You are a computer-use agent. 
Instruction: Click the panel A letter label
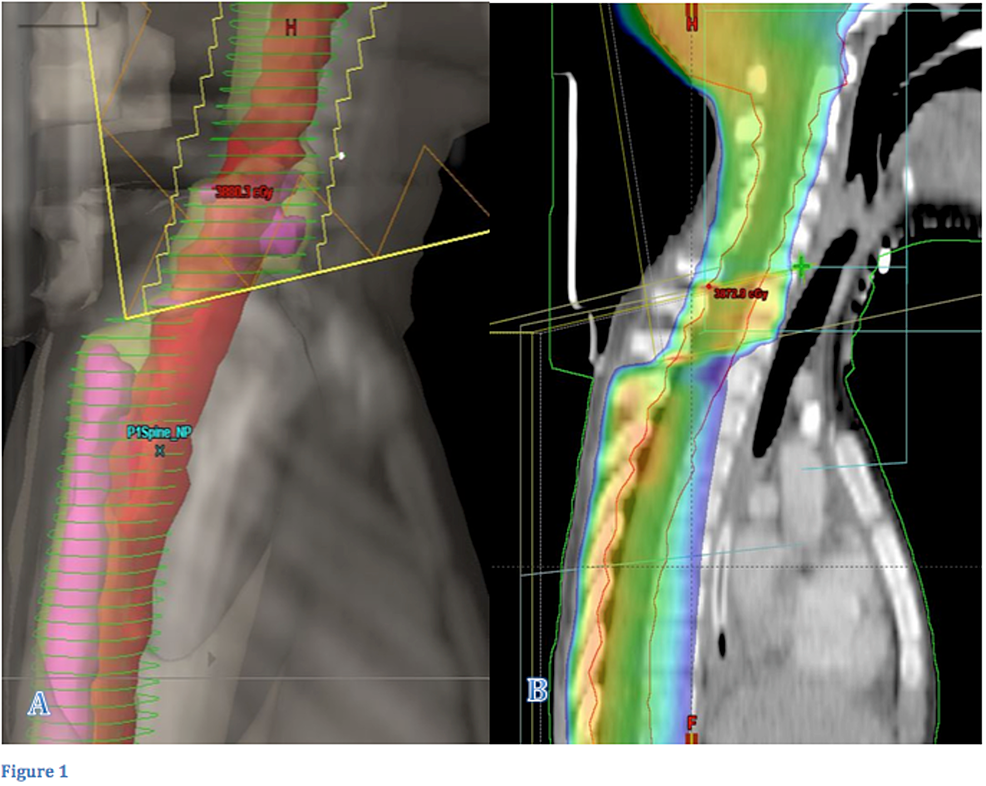pos(38,705)
